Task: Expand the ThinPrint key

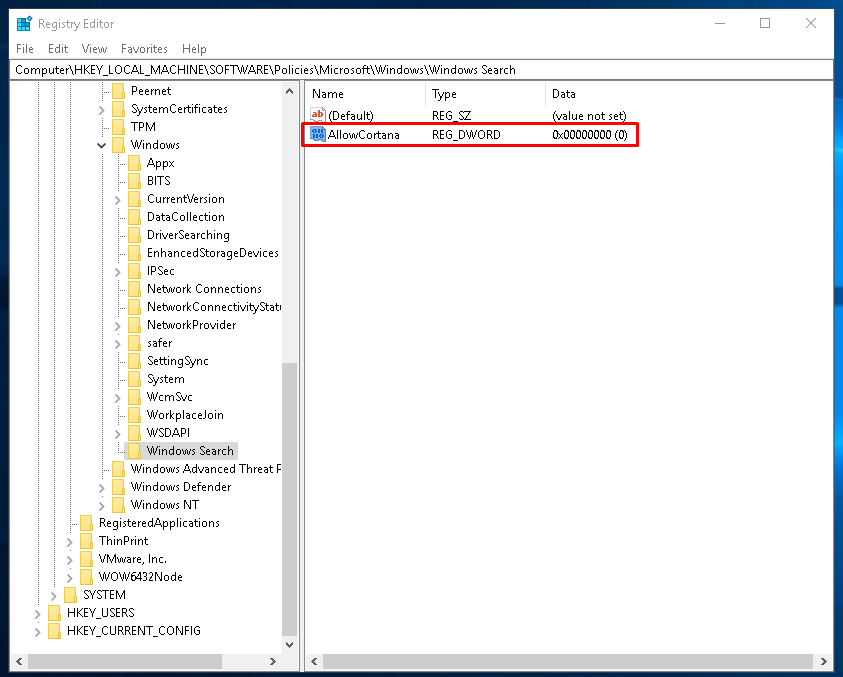Action: click(70, 541)
